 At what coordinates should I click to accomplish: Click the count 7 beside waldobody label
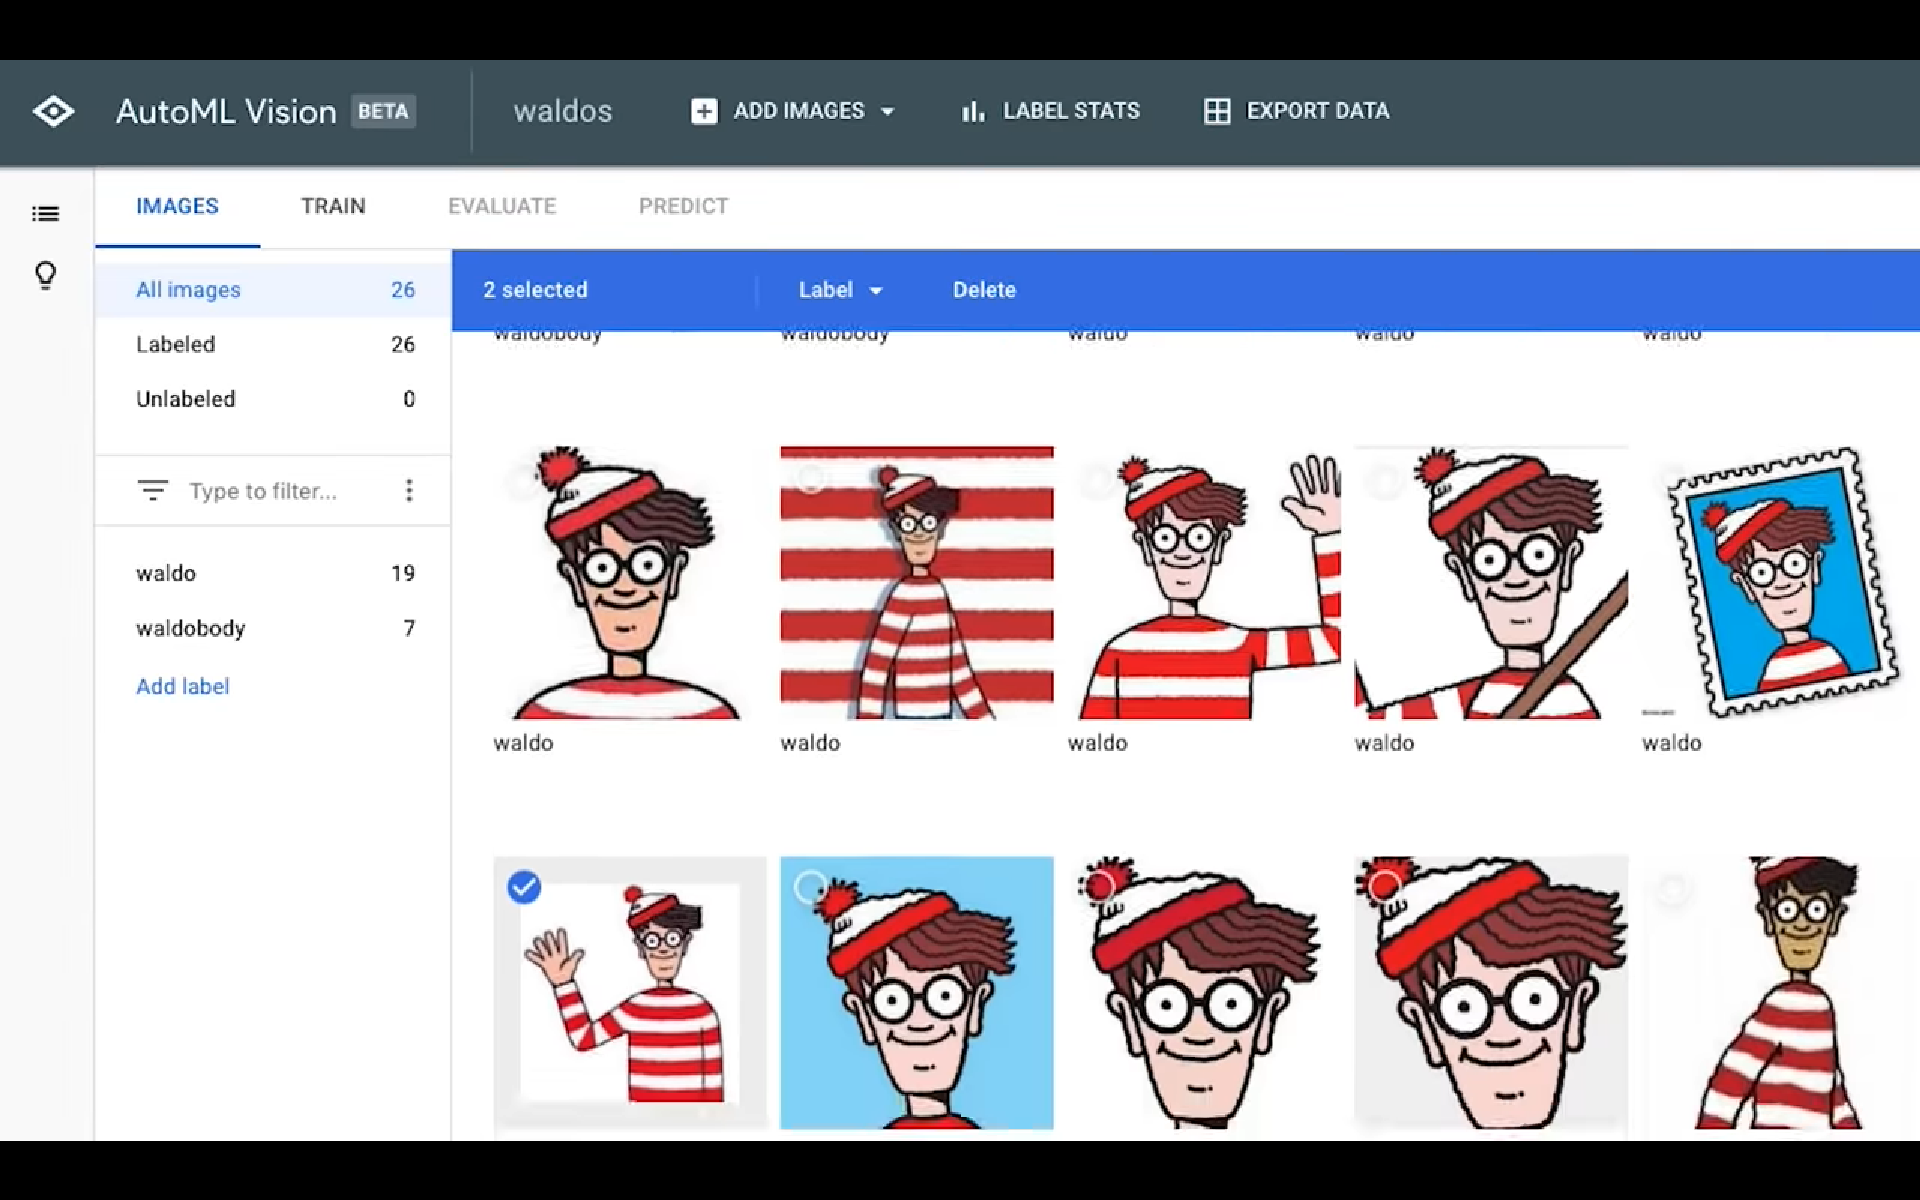(409, 628)
